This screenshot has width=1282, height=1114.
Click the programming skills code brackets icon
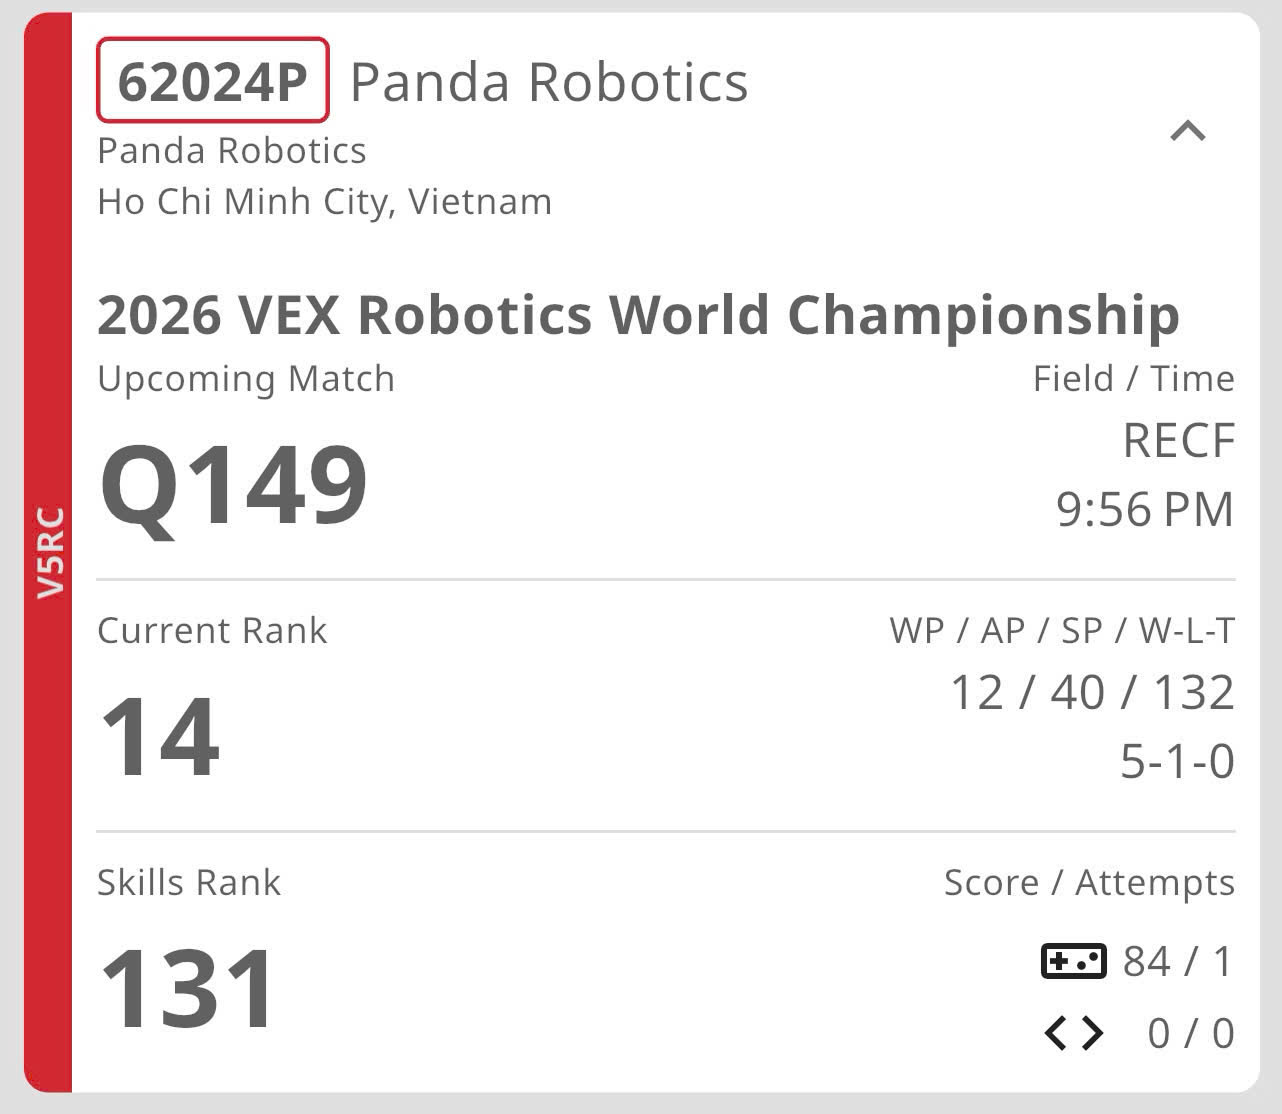point(1074,1033)
